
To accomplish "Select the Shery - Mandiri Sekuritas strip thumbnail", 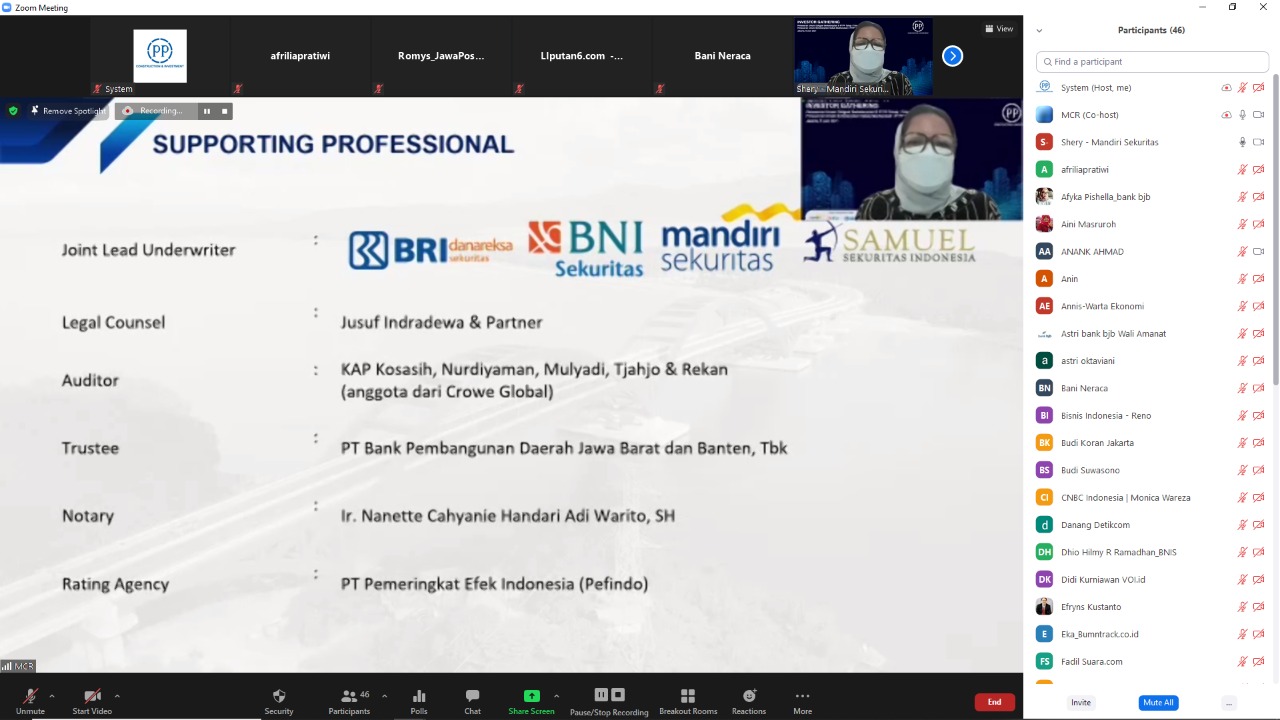I will (x=863, y=56).
